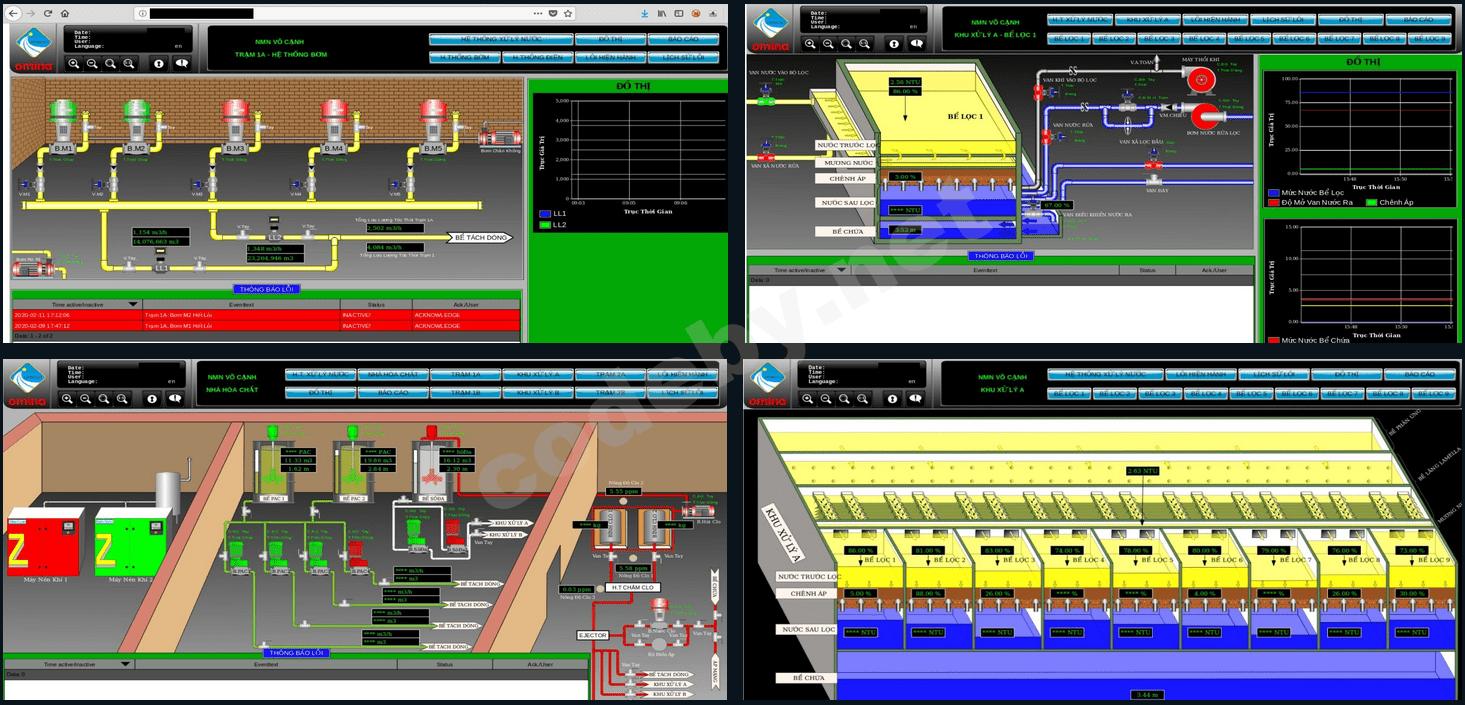1465x705 pixels.
Task: Toggle Mức Nước Bể Lọc legend entry
Action: coord(1306,192)
